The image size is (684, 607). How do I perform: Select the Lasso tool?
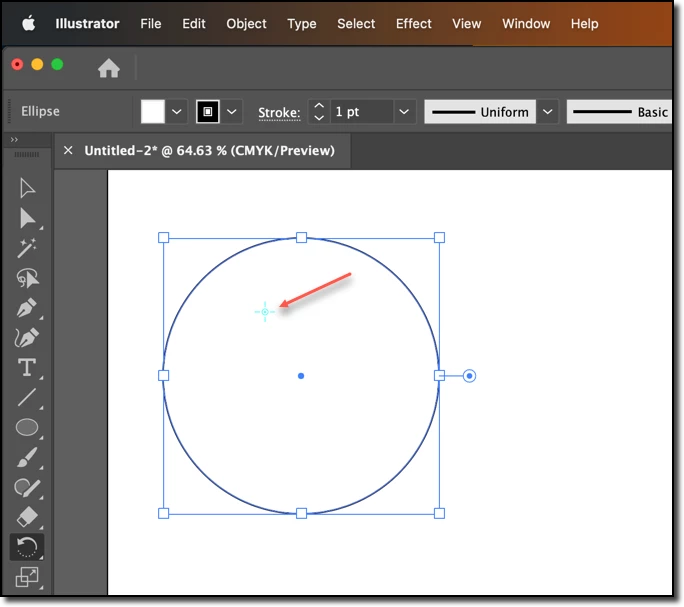(x=27, y=278)
